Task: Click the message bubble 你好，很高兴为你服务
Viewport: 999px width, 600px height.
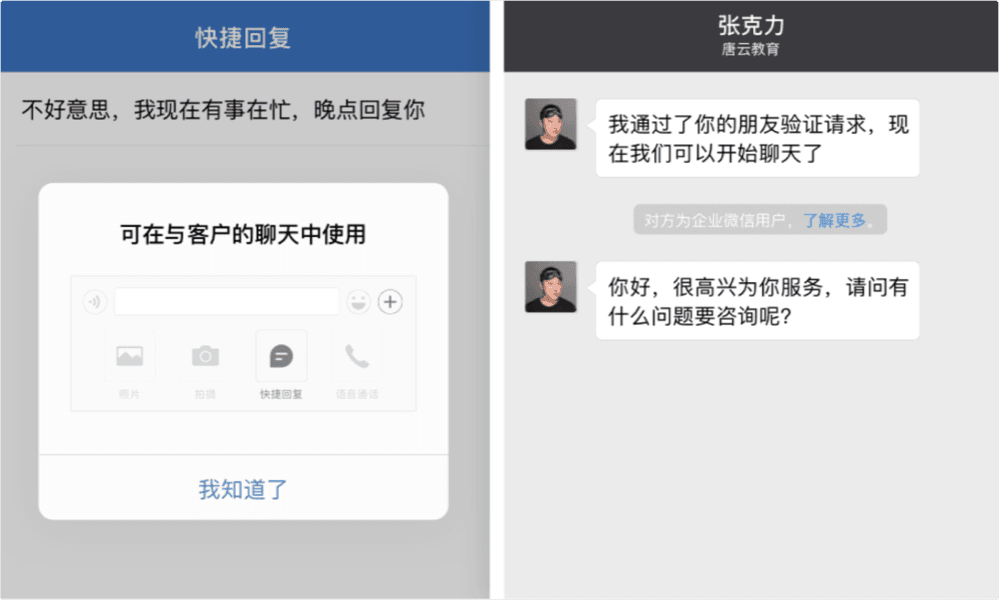Action: (x=758, y=301)
